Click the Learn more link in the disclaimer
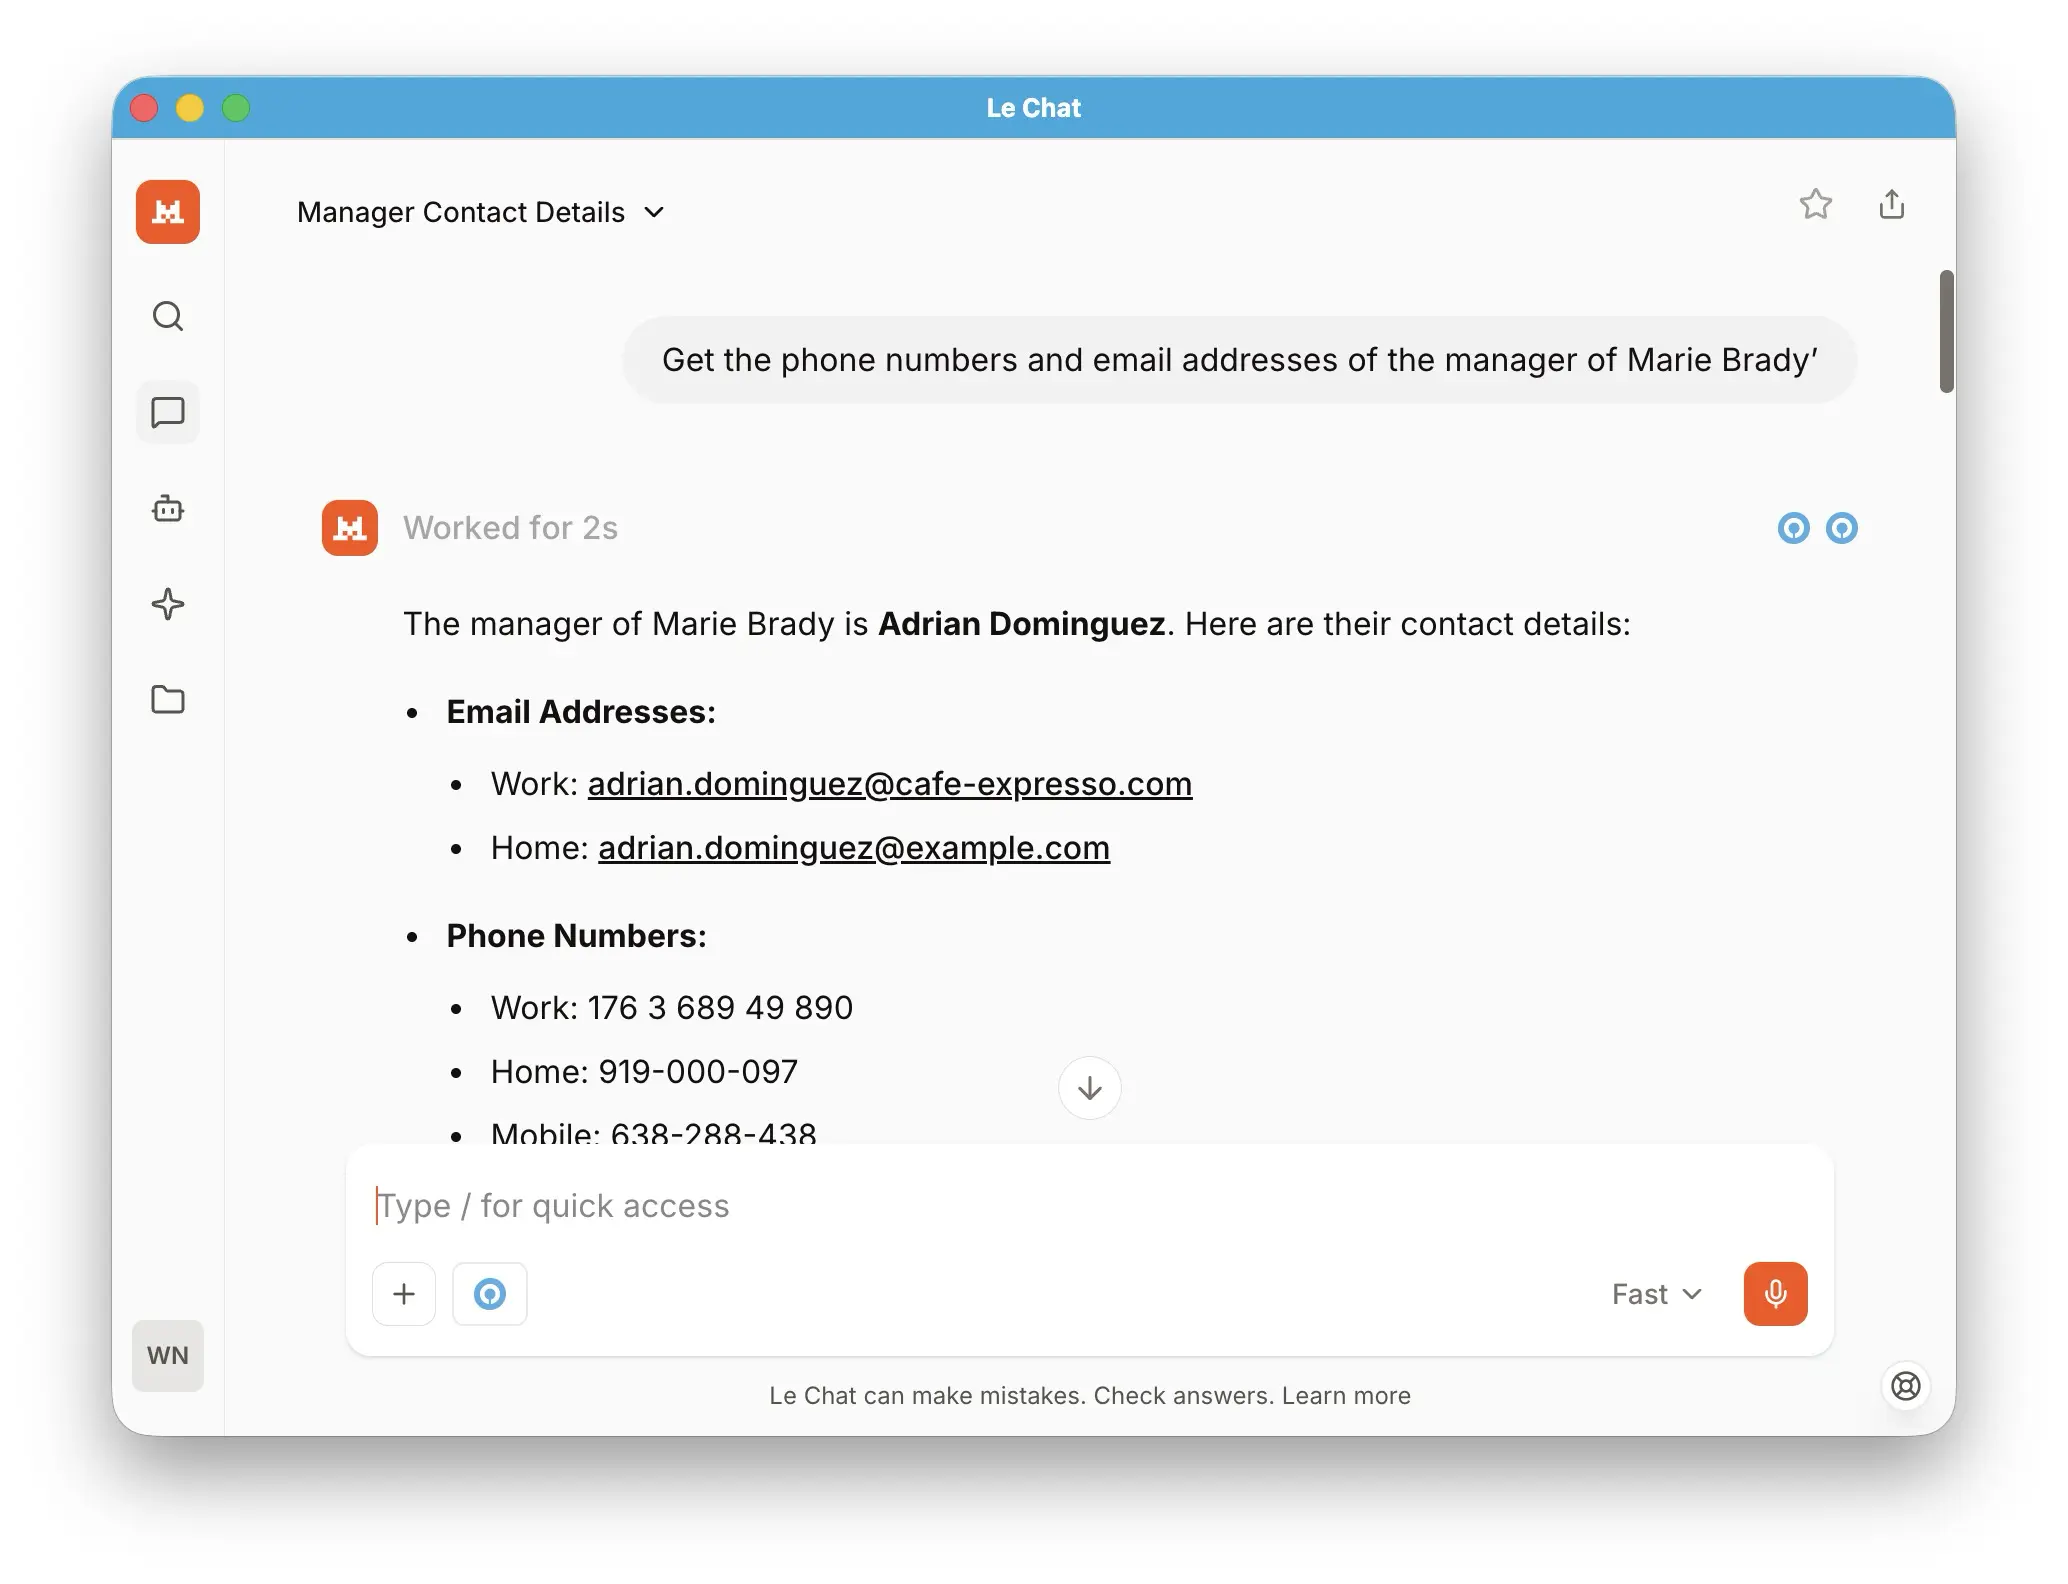This screenshot has height=1584, width=2068. point(1345,1395)
